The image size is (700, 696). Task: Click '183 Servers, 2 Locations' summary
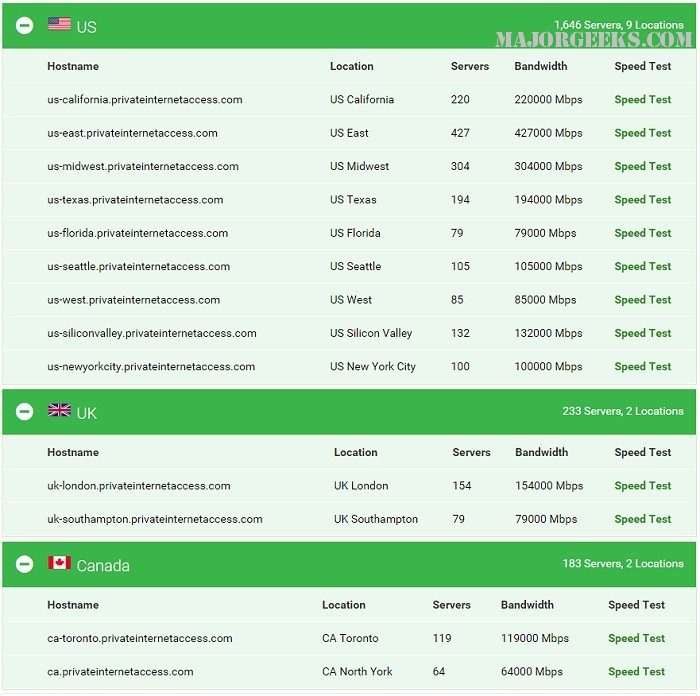click(x=623, y=563)
